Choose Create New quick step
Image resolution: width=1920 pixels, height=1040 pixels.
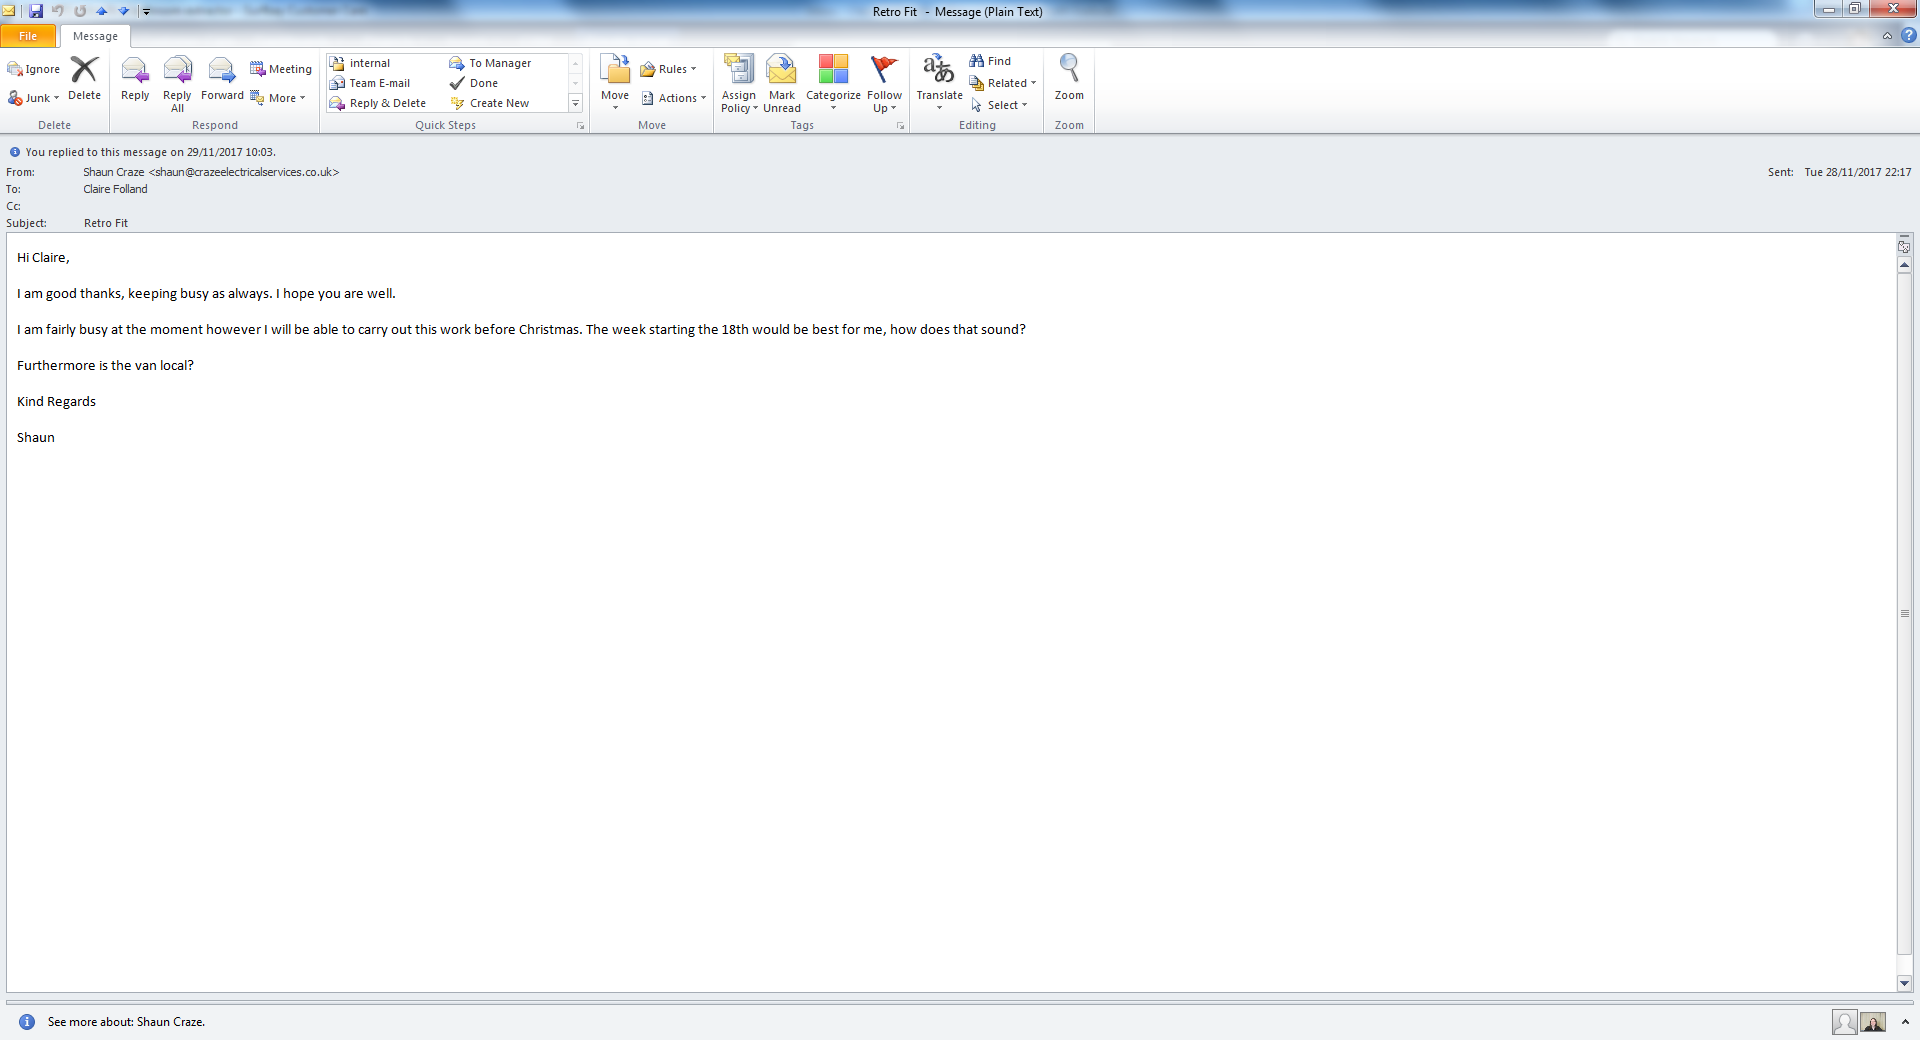pos(490,103)
